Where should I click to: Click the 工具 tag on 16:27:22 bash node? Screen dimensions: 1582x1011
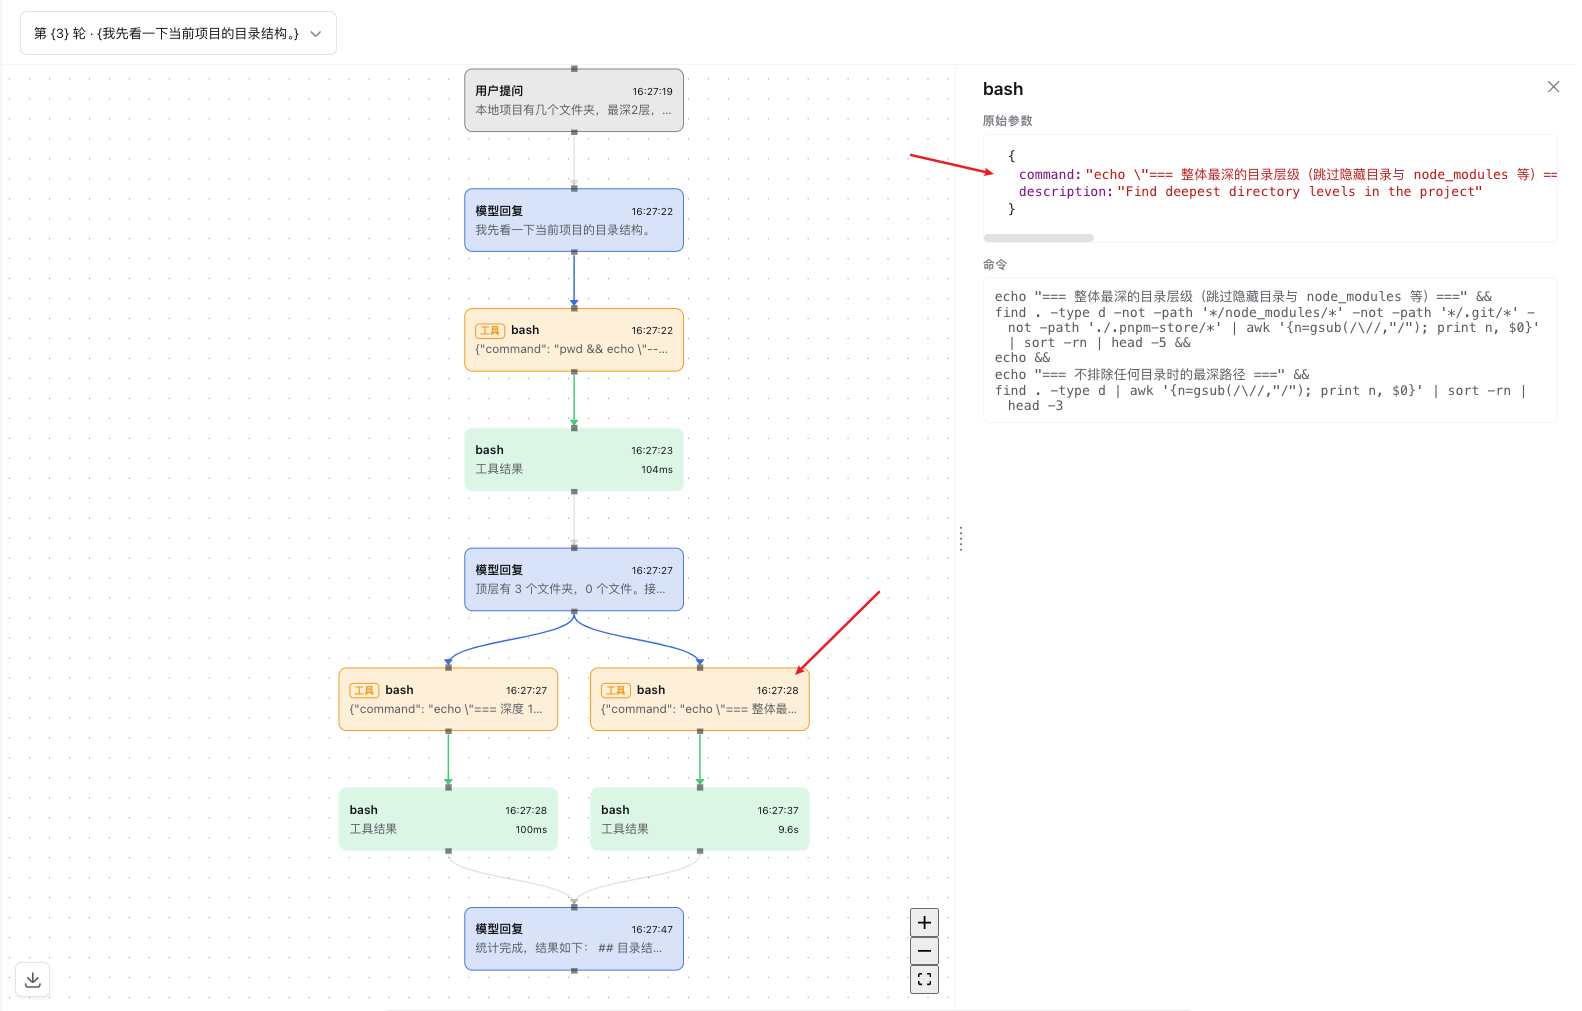click(490, 330)
